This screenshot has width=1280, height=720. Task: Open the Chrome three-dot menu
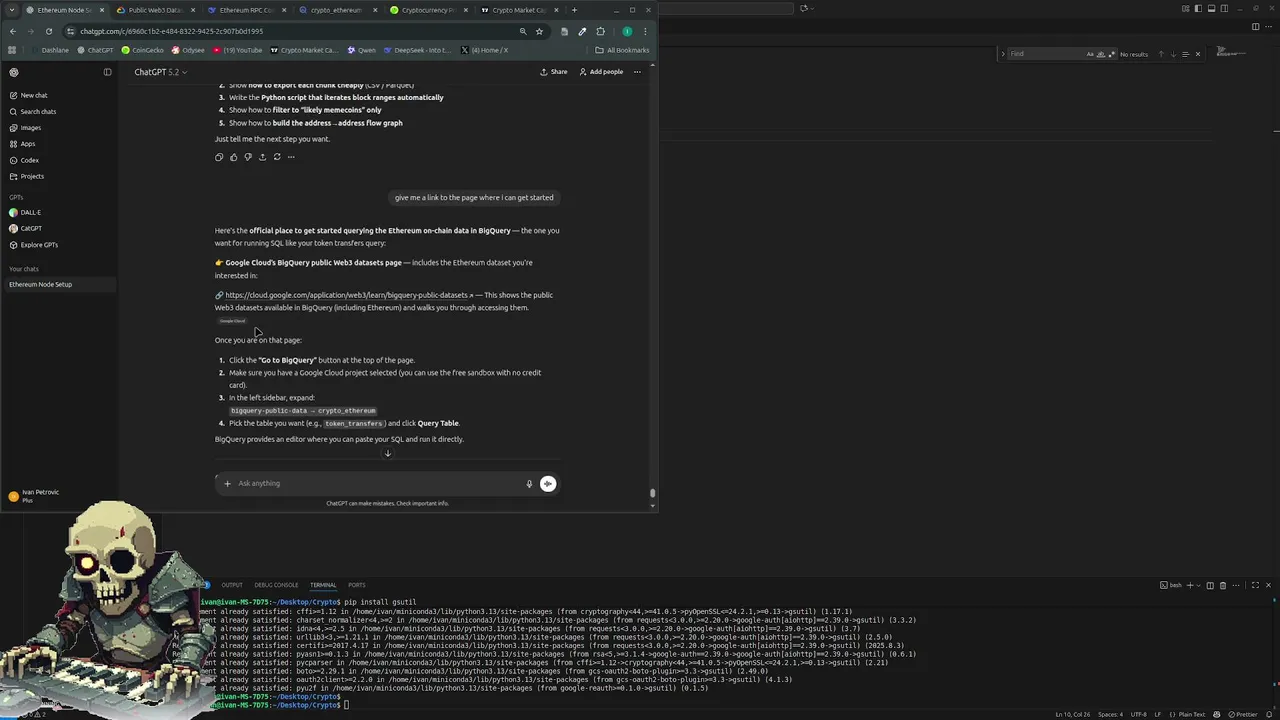coord(645,31)
